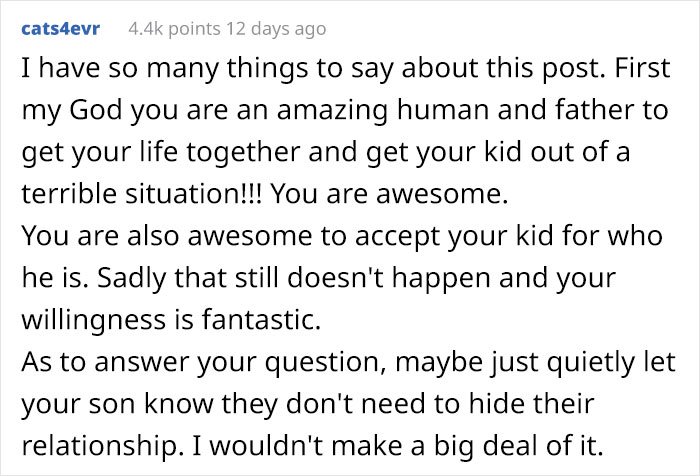
Task: Click the 4.4k points score text
Action: (174, 29)
